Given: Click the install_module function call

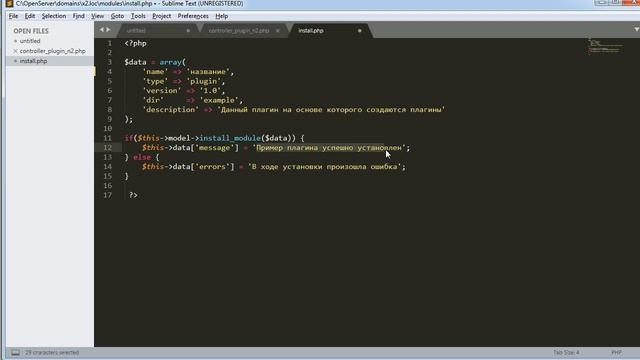Looking at the screenshot, I should point(230,138).
